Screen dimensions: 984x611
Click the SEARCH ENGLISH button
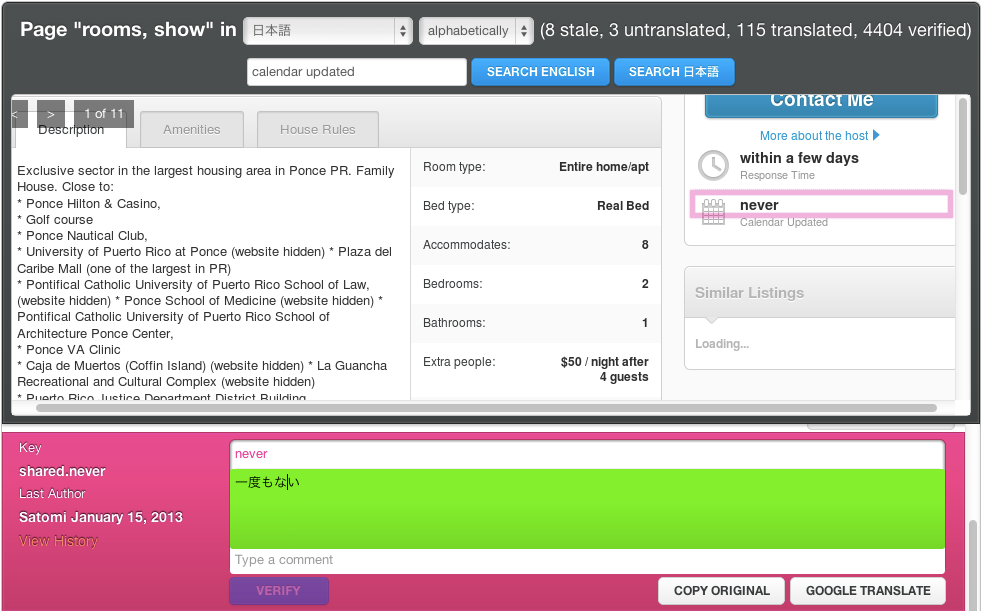(540, 72)
